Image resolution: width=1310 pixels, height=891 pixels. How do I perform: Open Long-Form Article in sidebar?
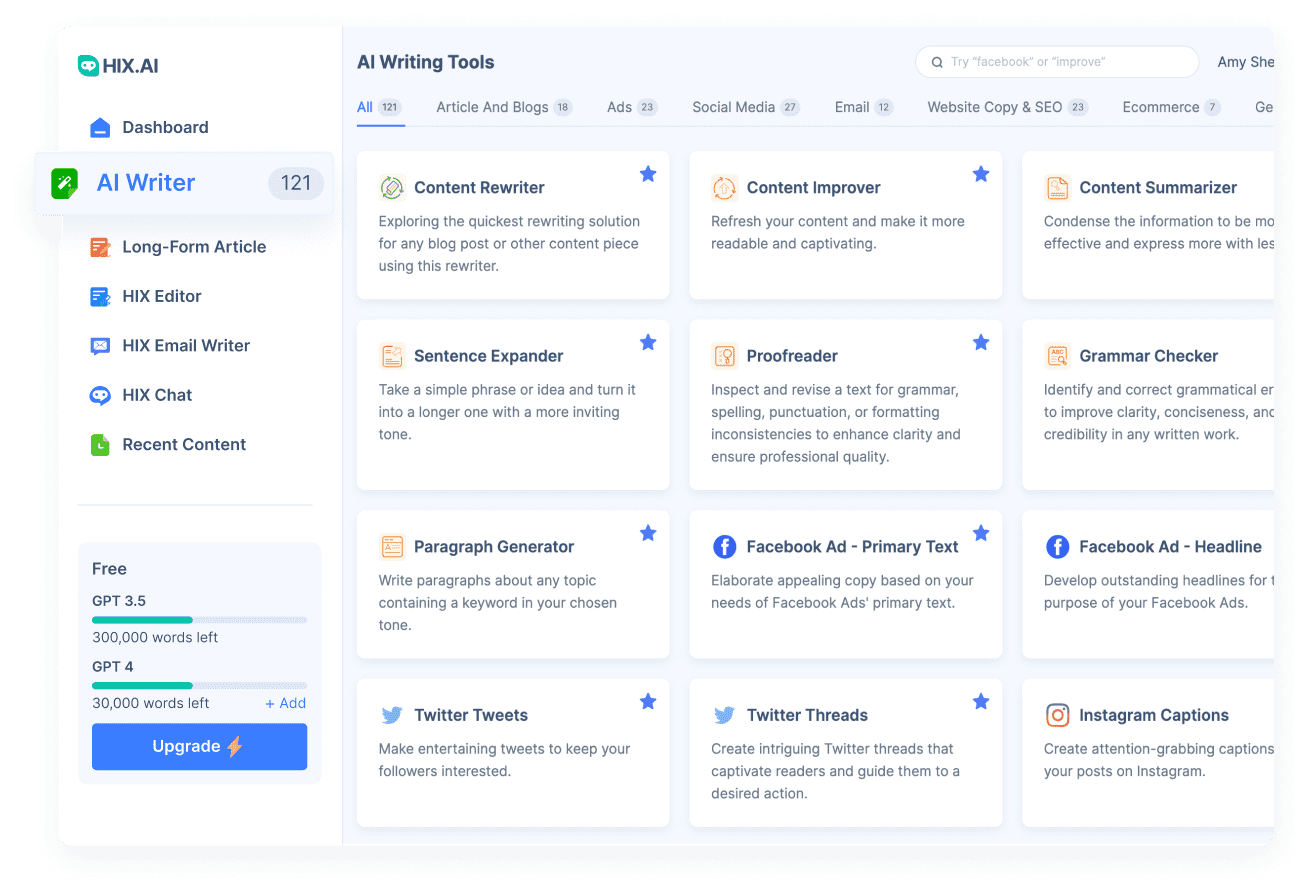coord(195,247)
